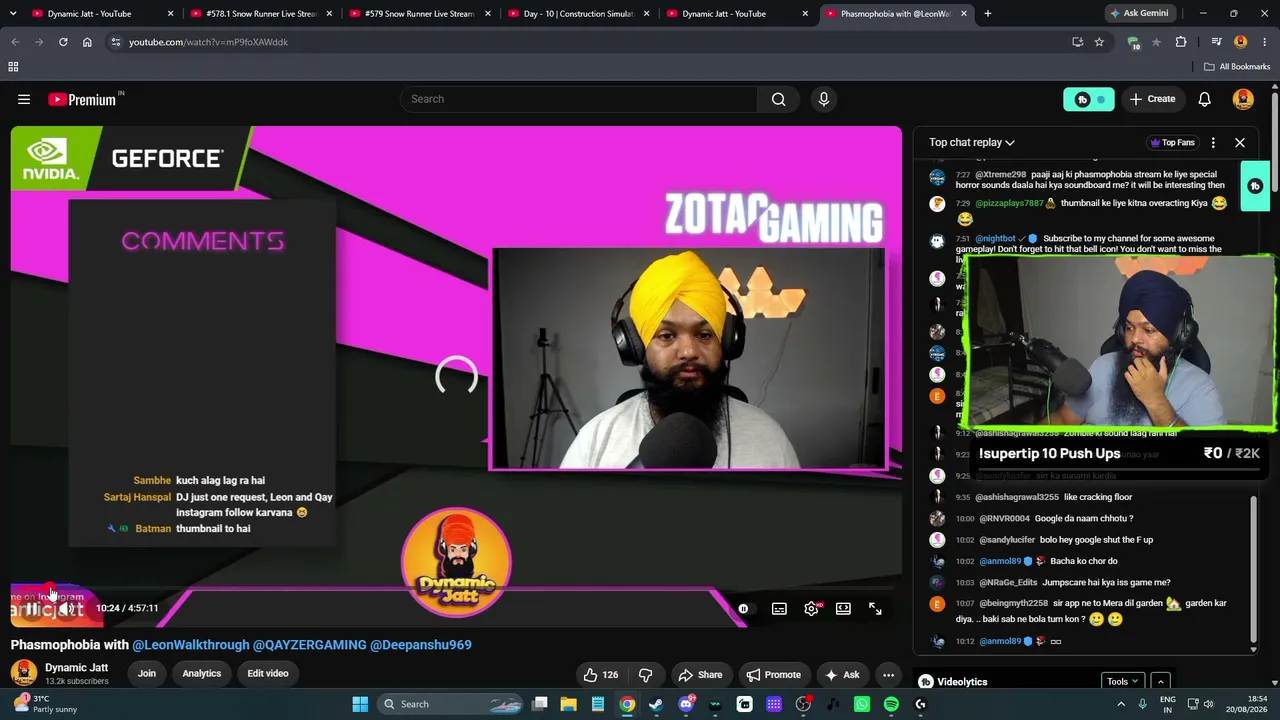Open @QAYZERGAMING channel link in title
The height and width of the screenshot is (720, 1280).
pyautogui.click(x=310, y=645)
